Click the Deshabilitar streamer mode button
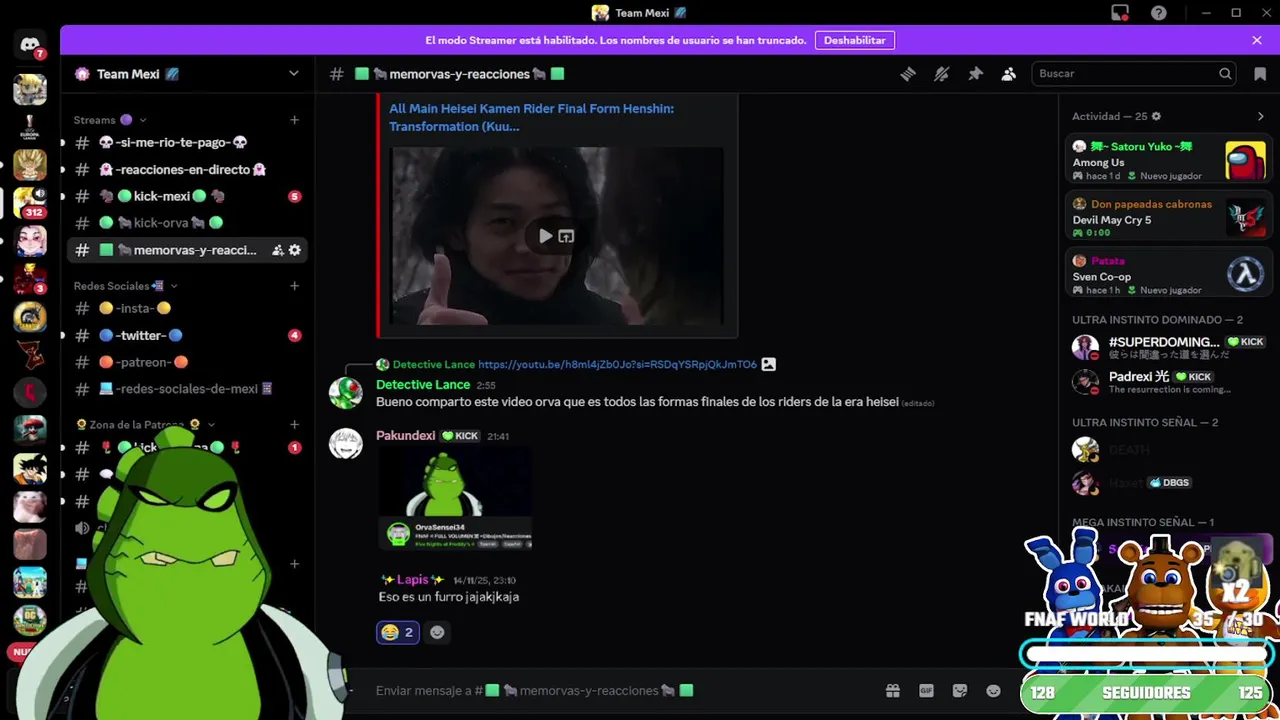1280x720 pixels. [854, 40]
